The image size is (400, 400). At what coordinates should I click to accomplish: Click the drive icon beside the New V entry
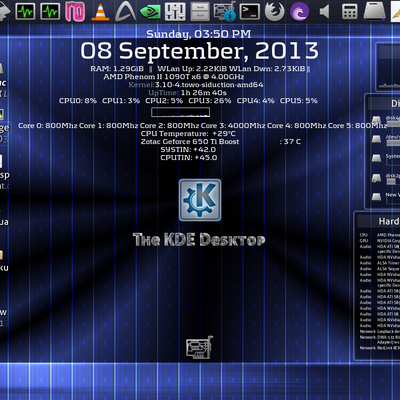tap(376, 196)
